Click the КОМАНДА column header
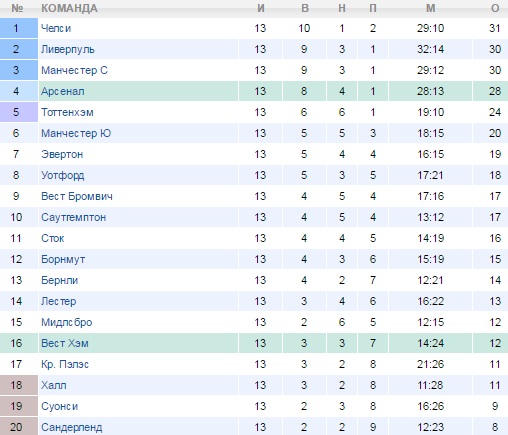This screenshot has width=508, height=435. [x=69, y=8]
